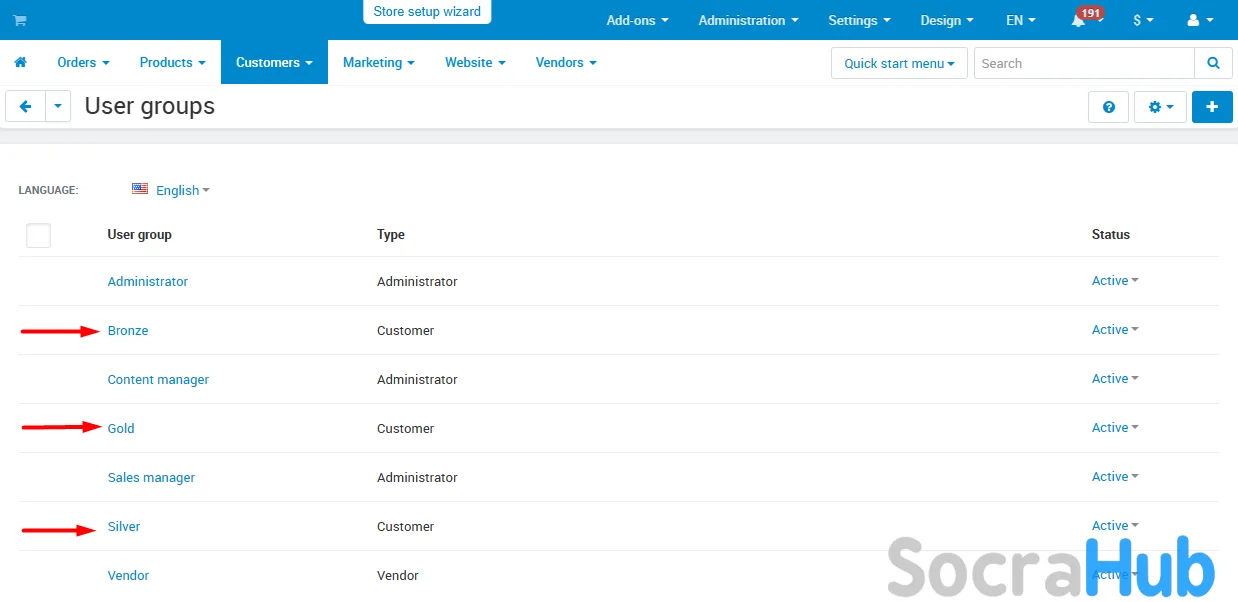Click the search magnifier icon
Image resolution: width=1238 pixels, height=602 pixels.
pos(1213,63)
